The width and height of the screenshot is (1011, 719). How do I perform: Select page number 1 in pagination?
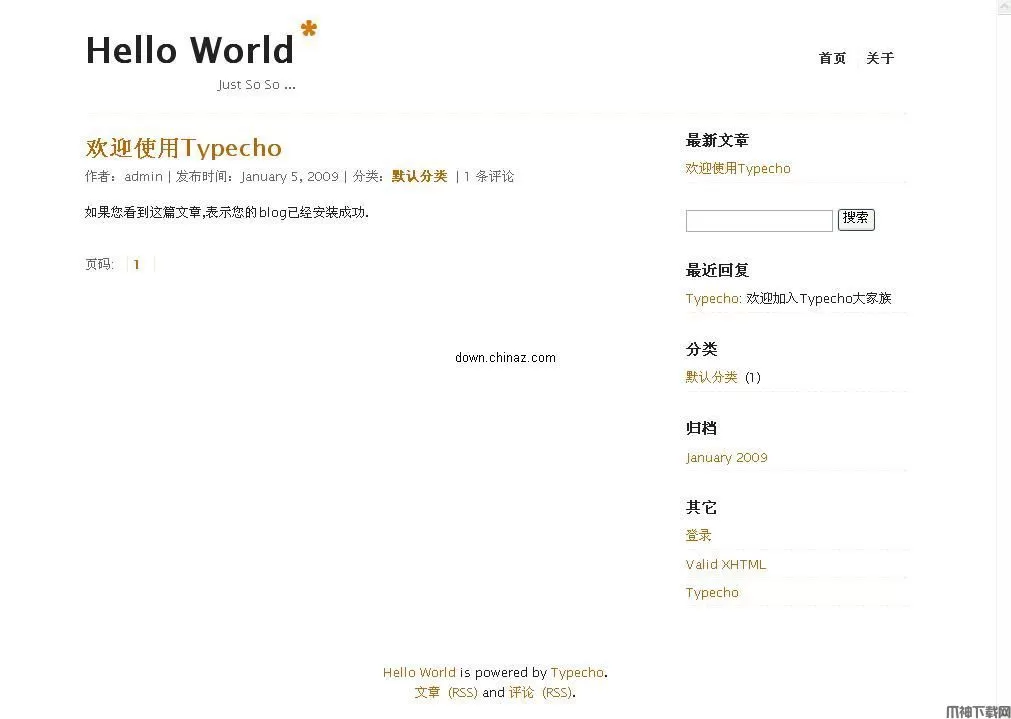137,264
